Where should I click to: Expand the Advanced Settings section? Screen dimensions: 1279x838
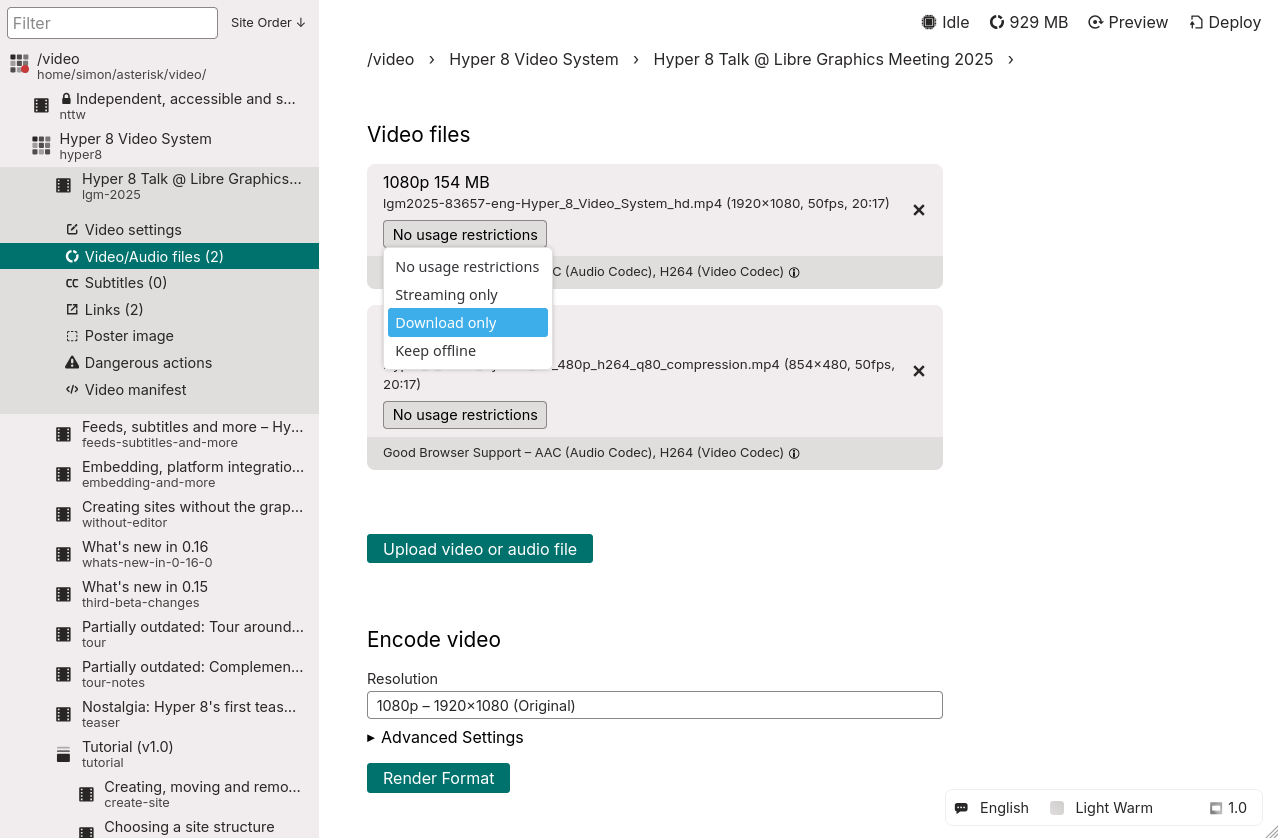445,737
